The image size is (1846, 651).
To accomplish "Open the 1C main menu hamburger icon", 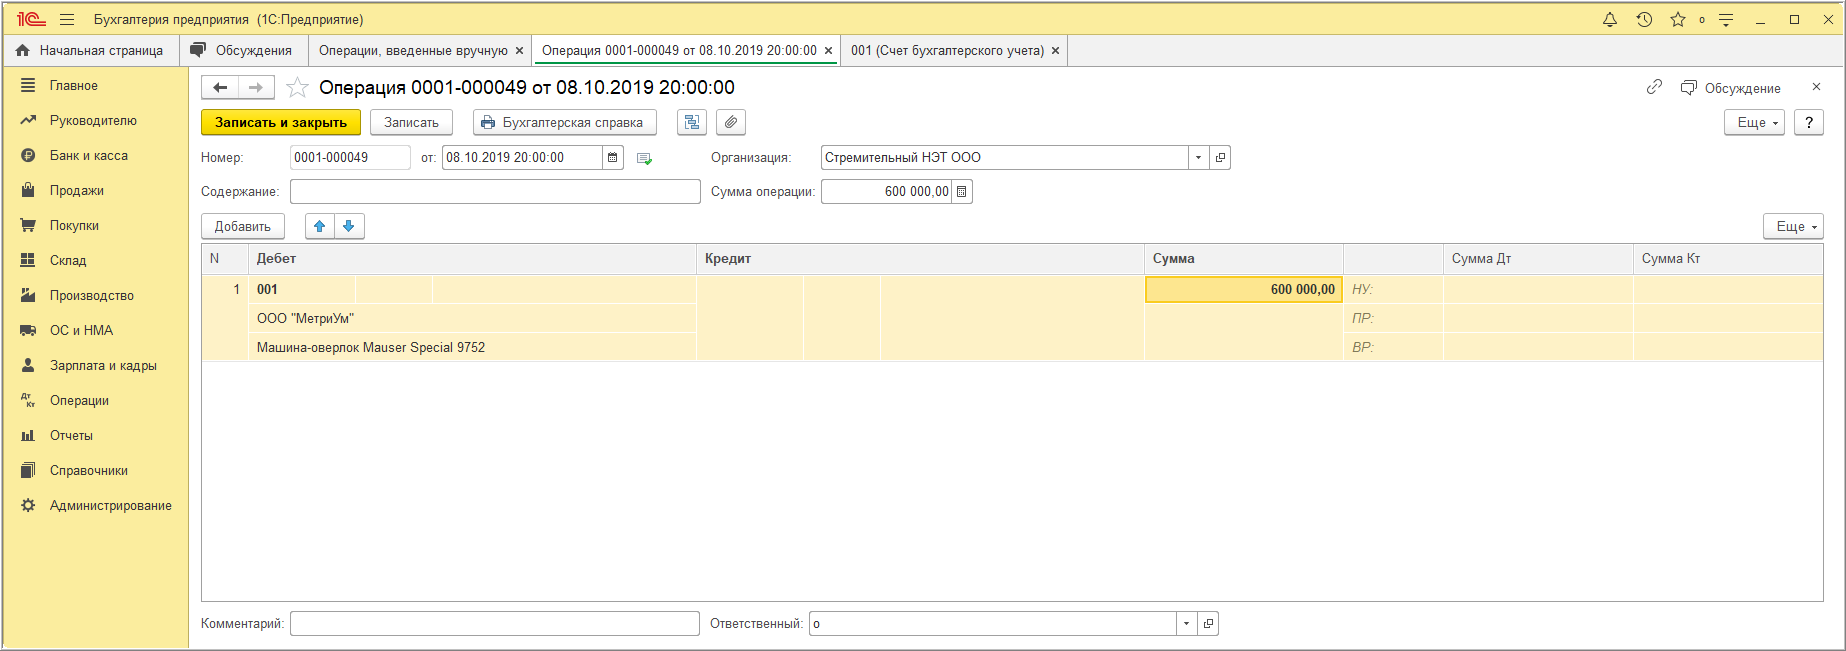I will (67, 19).
